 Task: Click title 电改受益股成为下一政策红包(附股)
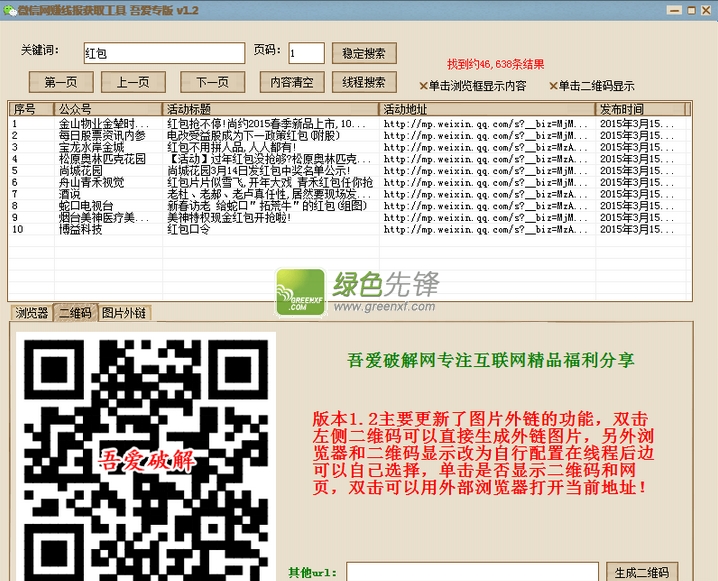254,136
